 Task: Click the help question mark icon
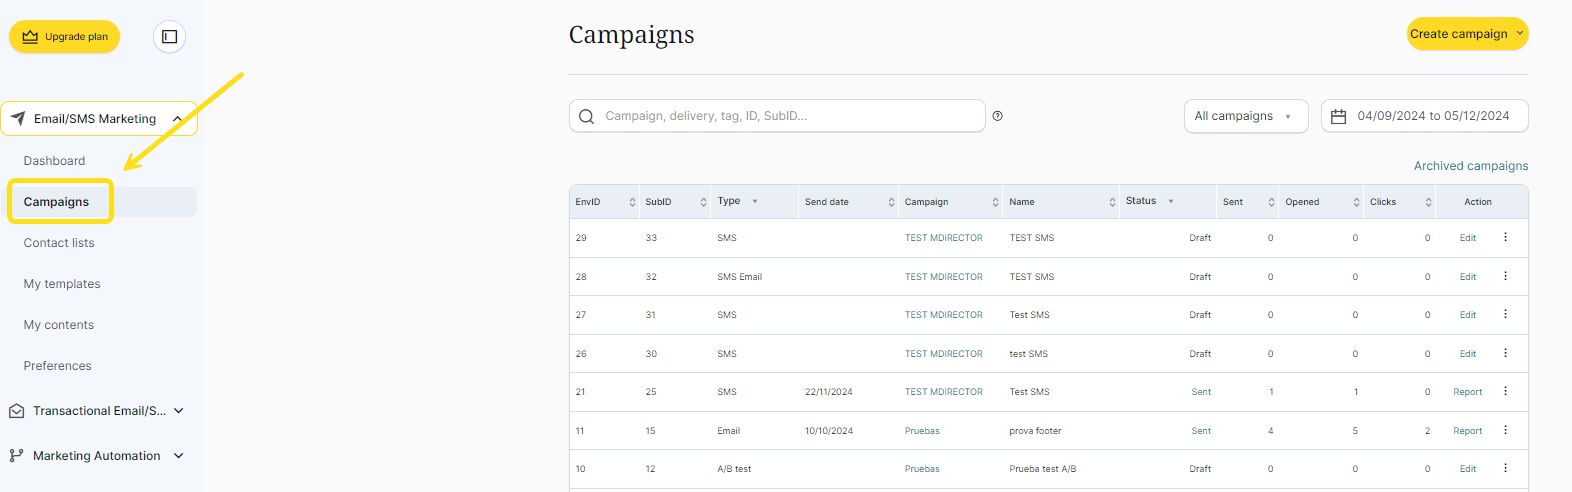coord(997,116)
